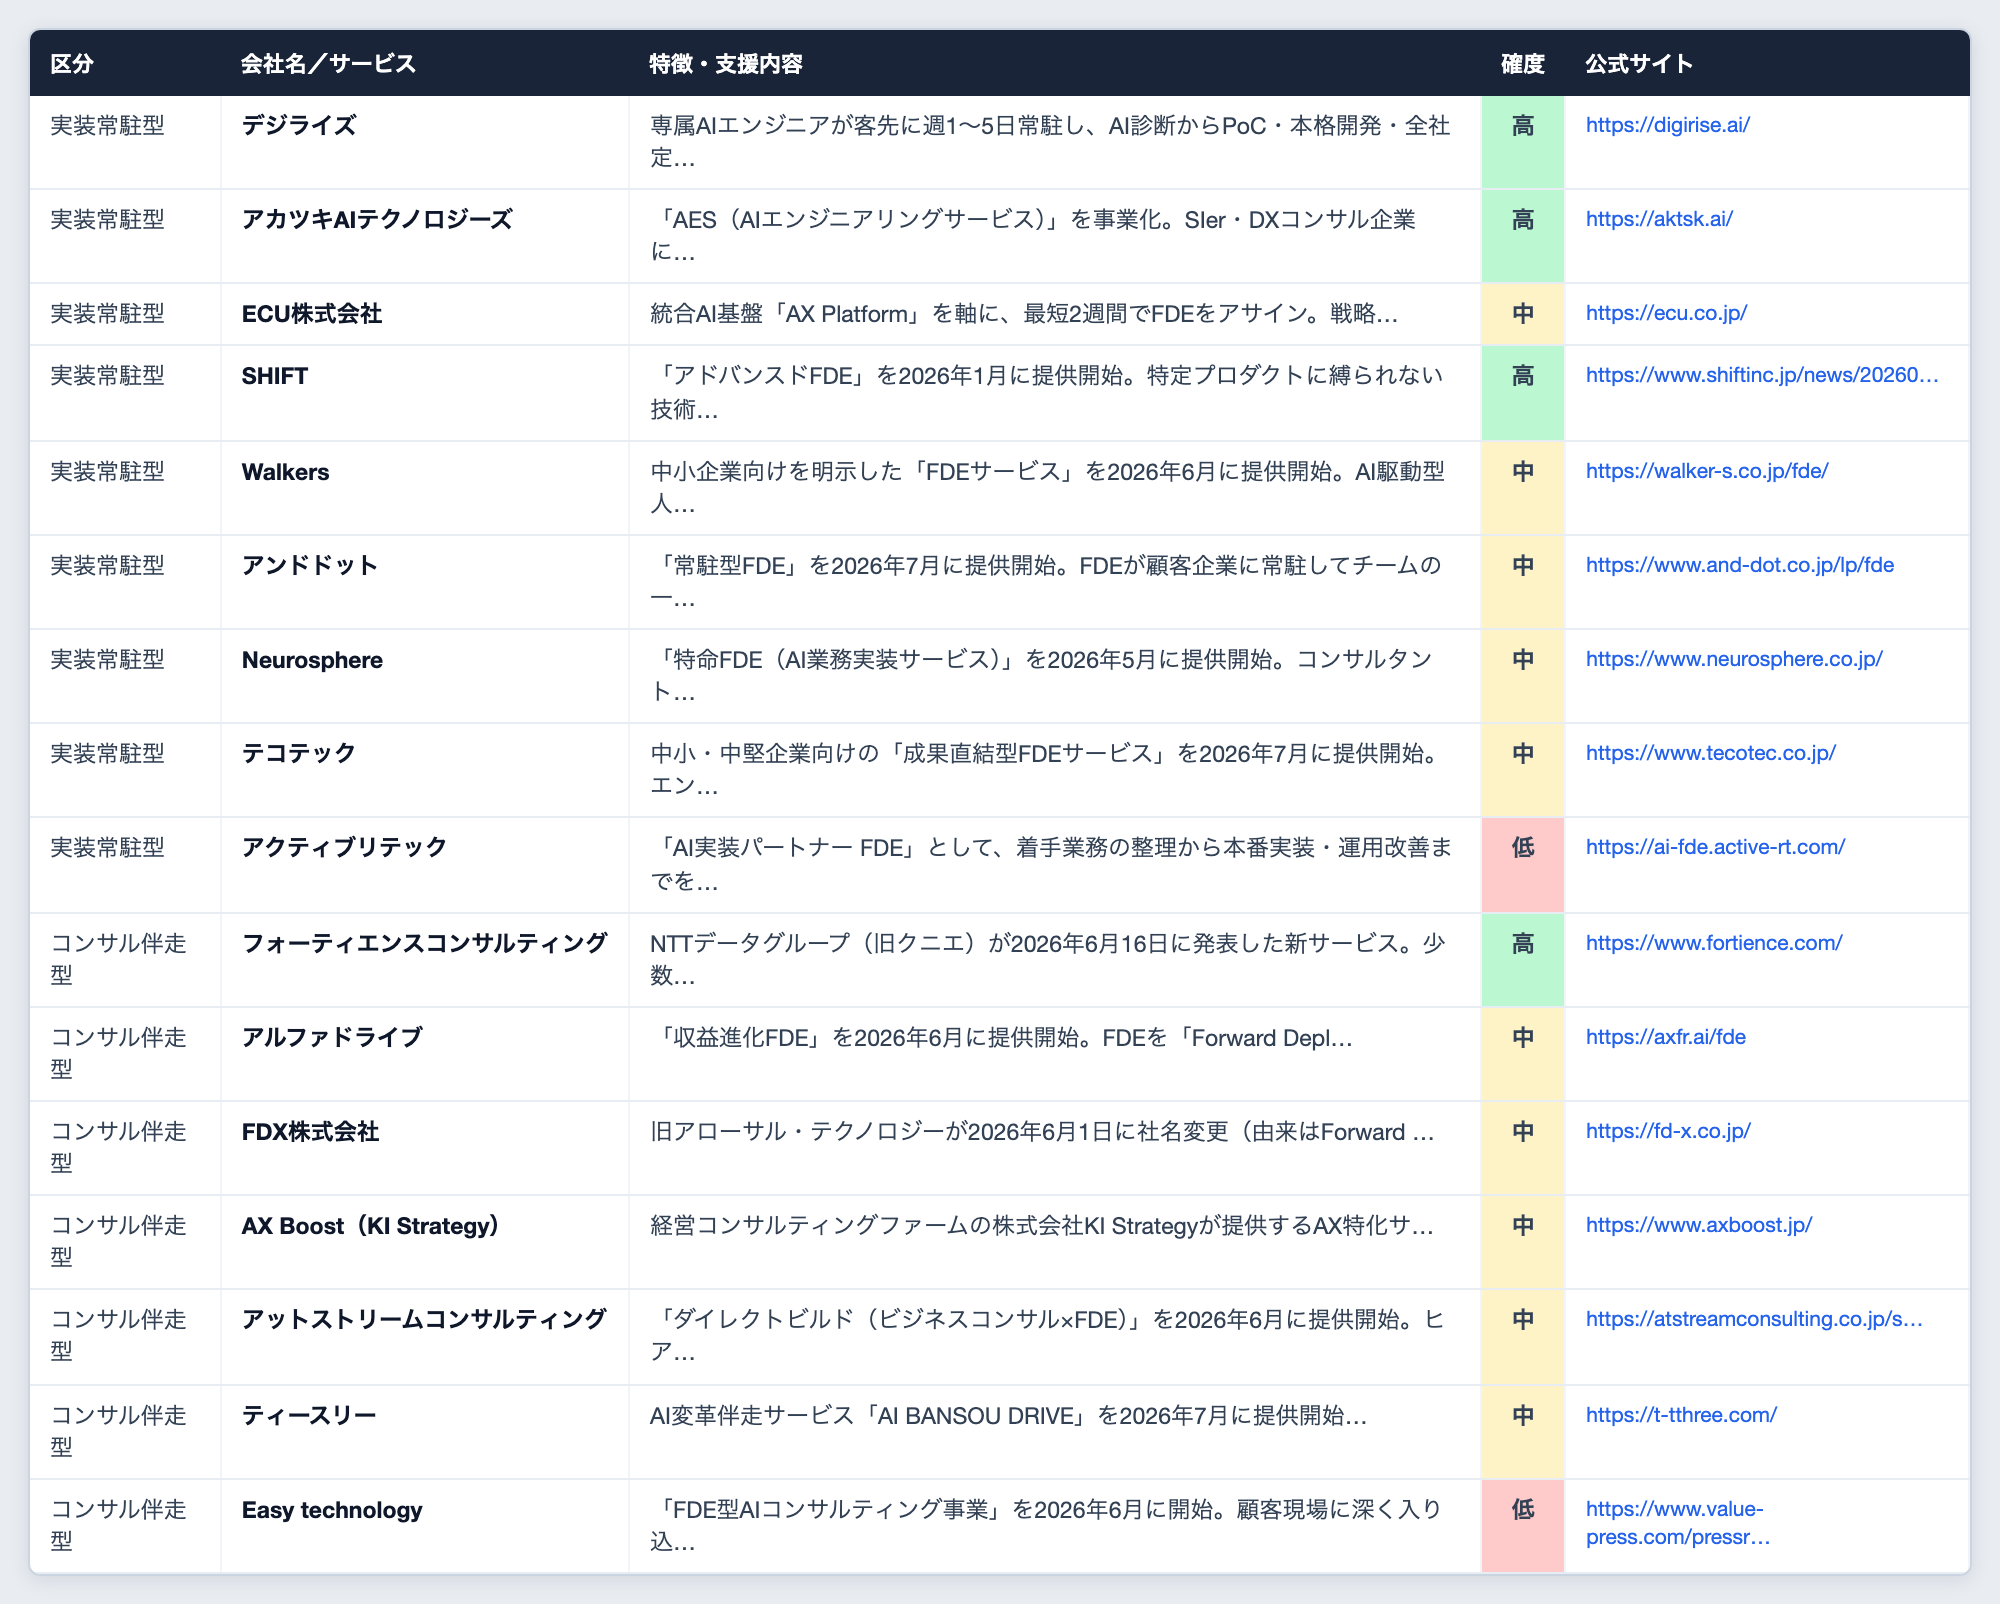Open the https://aktsk.ai/ link
The image size is (2000, 1604).
coord(1659,219)
